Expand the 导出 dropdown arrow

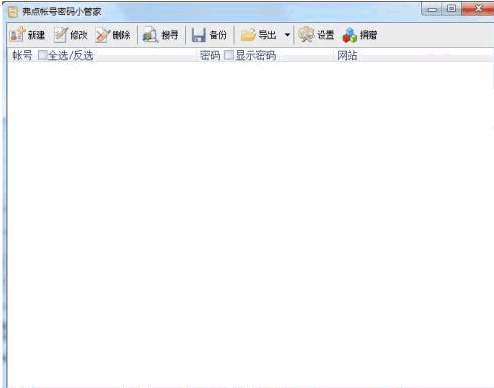click(x=287, y=35)
